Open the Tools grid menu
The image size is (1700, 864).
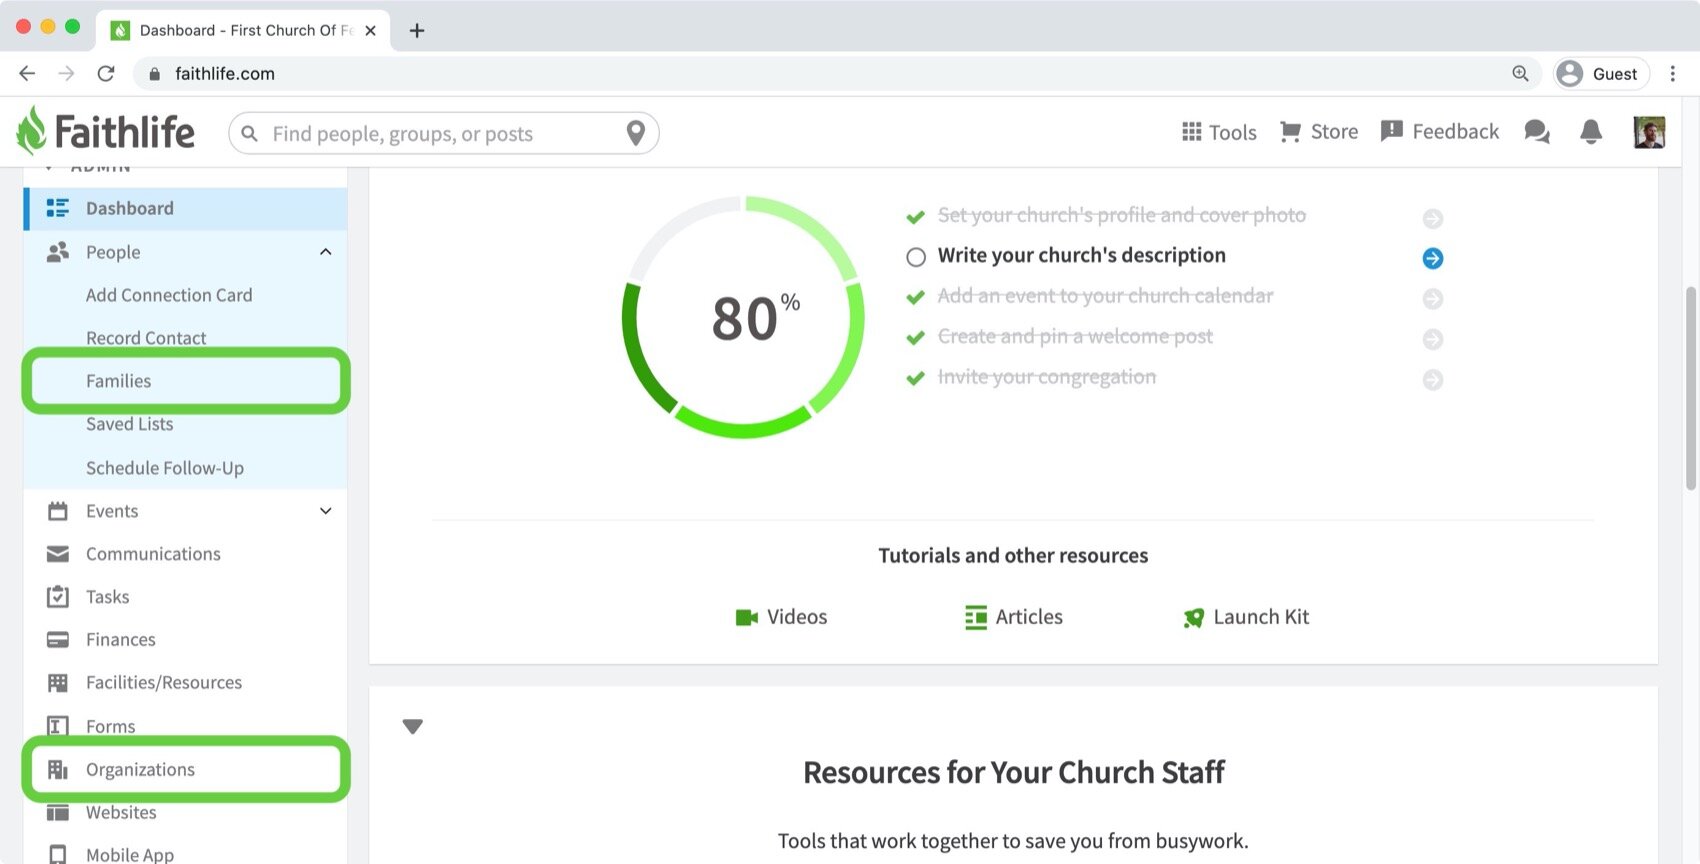(1219, 132)
